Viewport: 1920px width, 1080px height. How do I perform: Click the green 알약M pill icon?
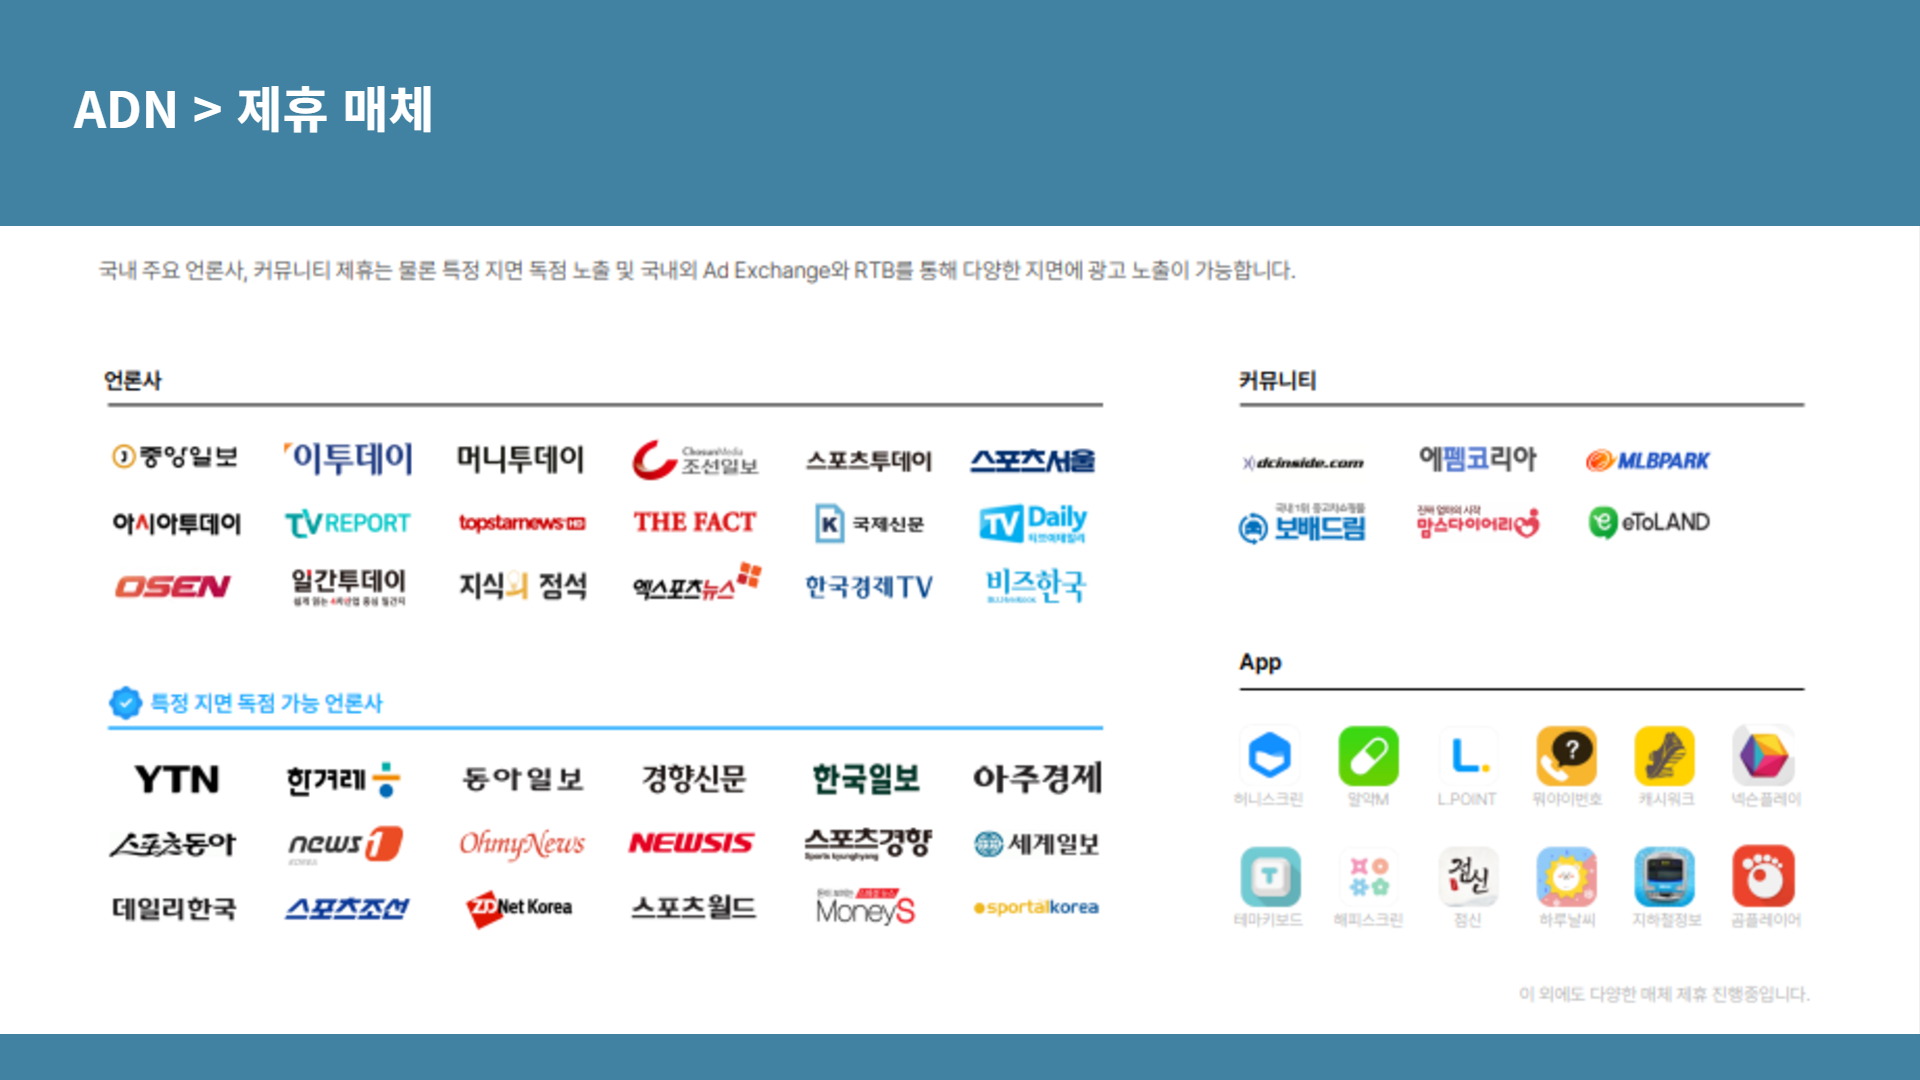coord(1368,756)
